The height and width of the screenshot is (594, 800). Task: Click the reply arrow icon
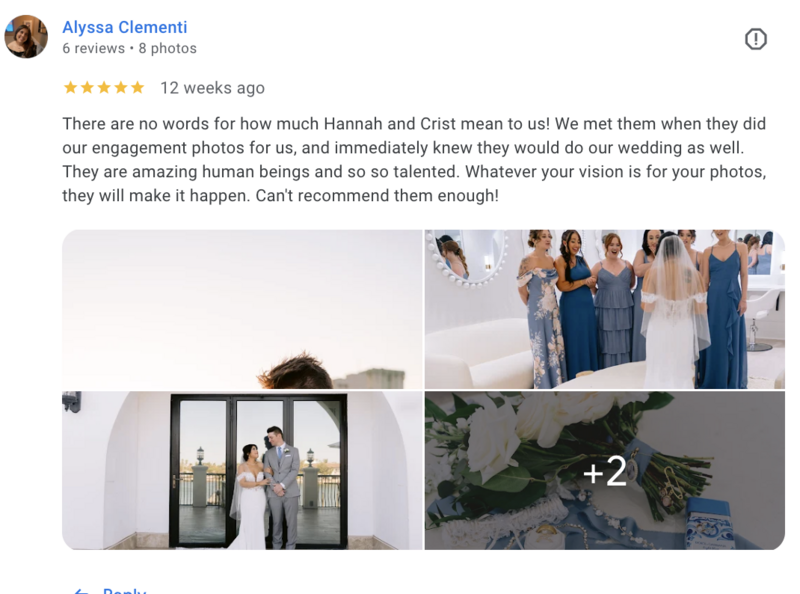pos(82,591)
